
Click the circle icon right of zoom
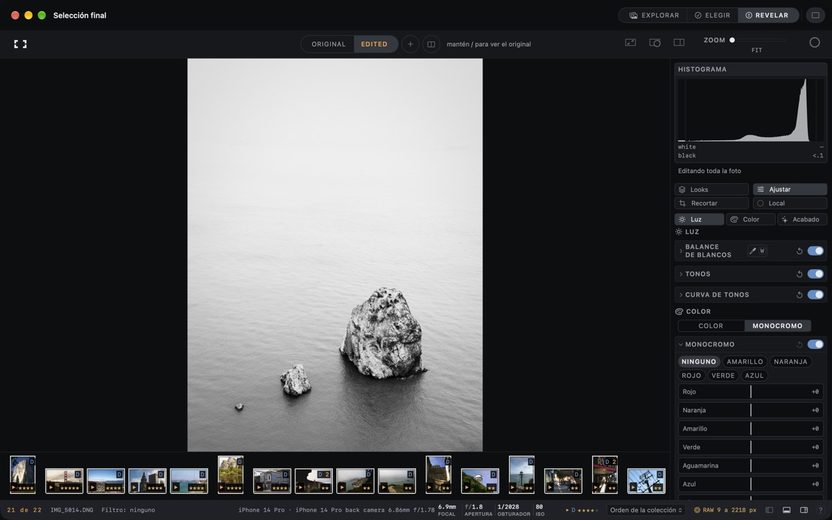tap(814, 42)
